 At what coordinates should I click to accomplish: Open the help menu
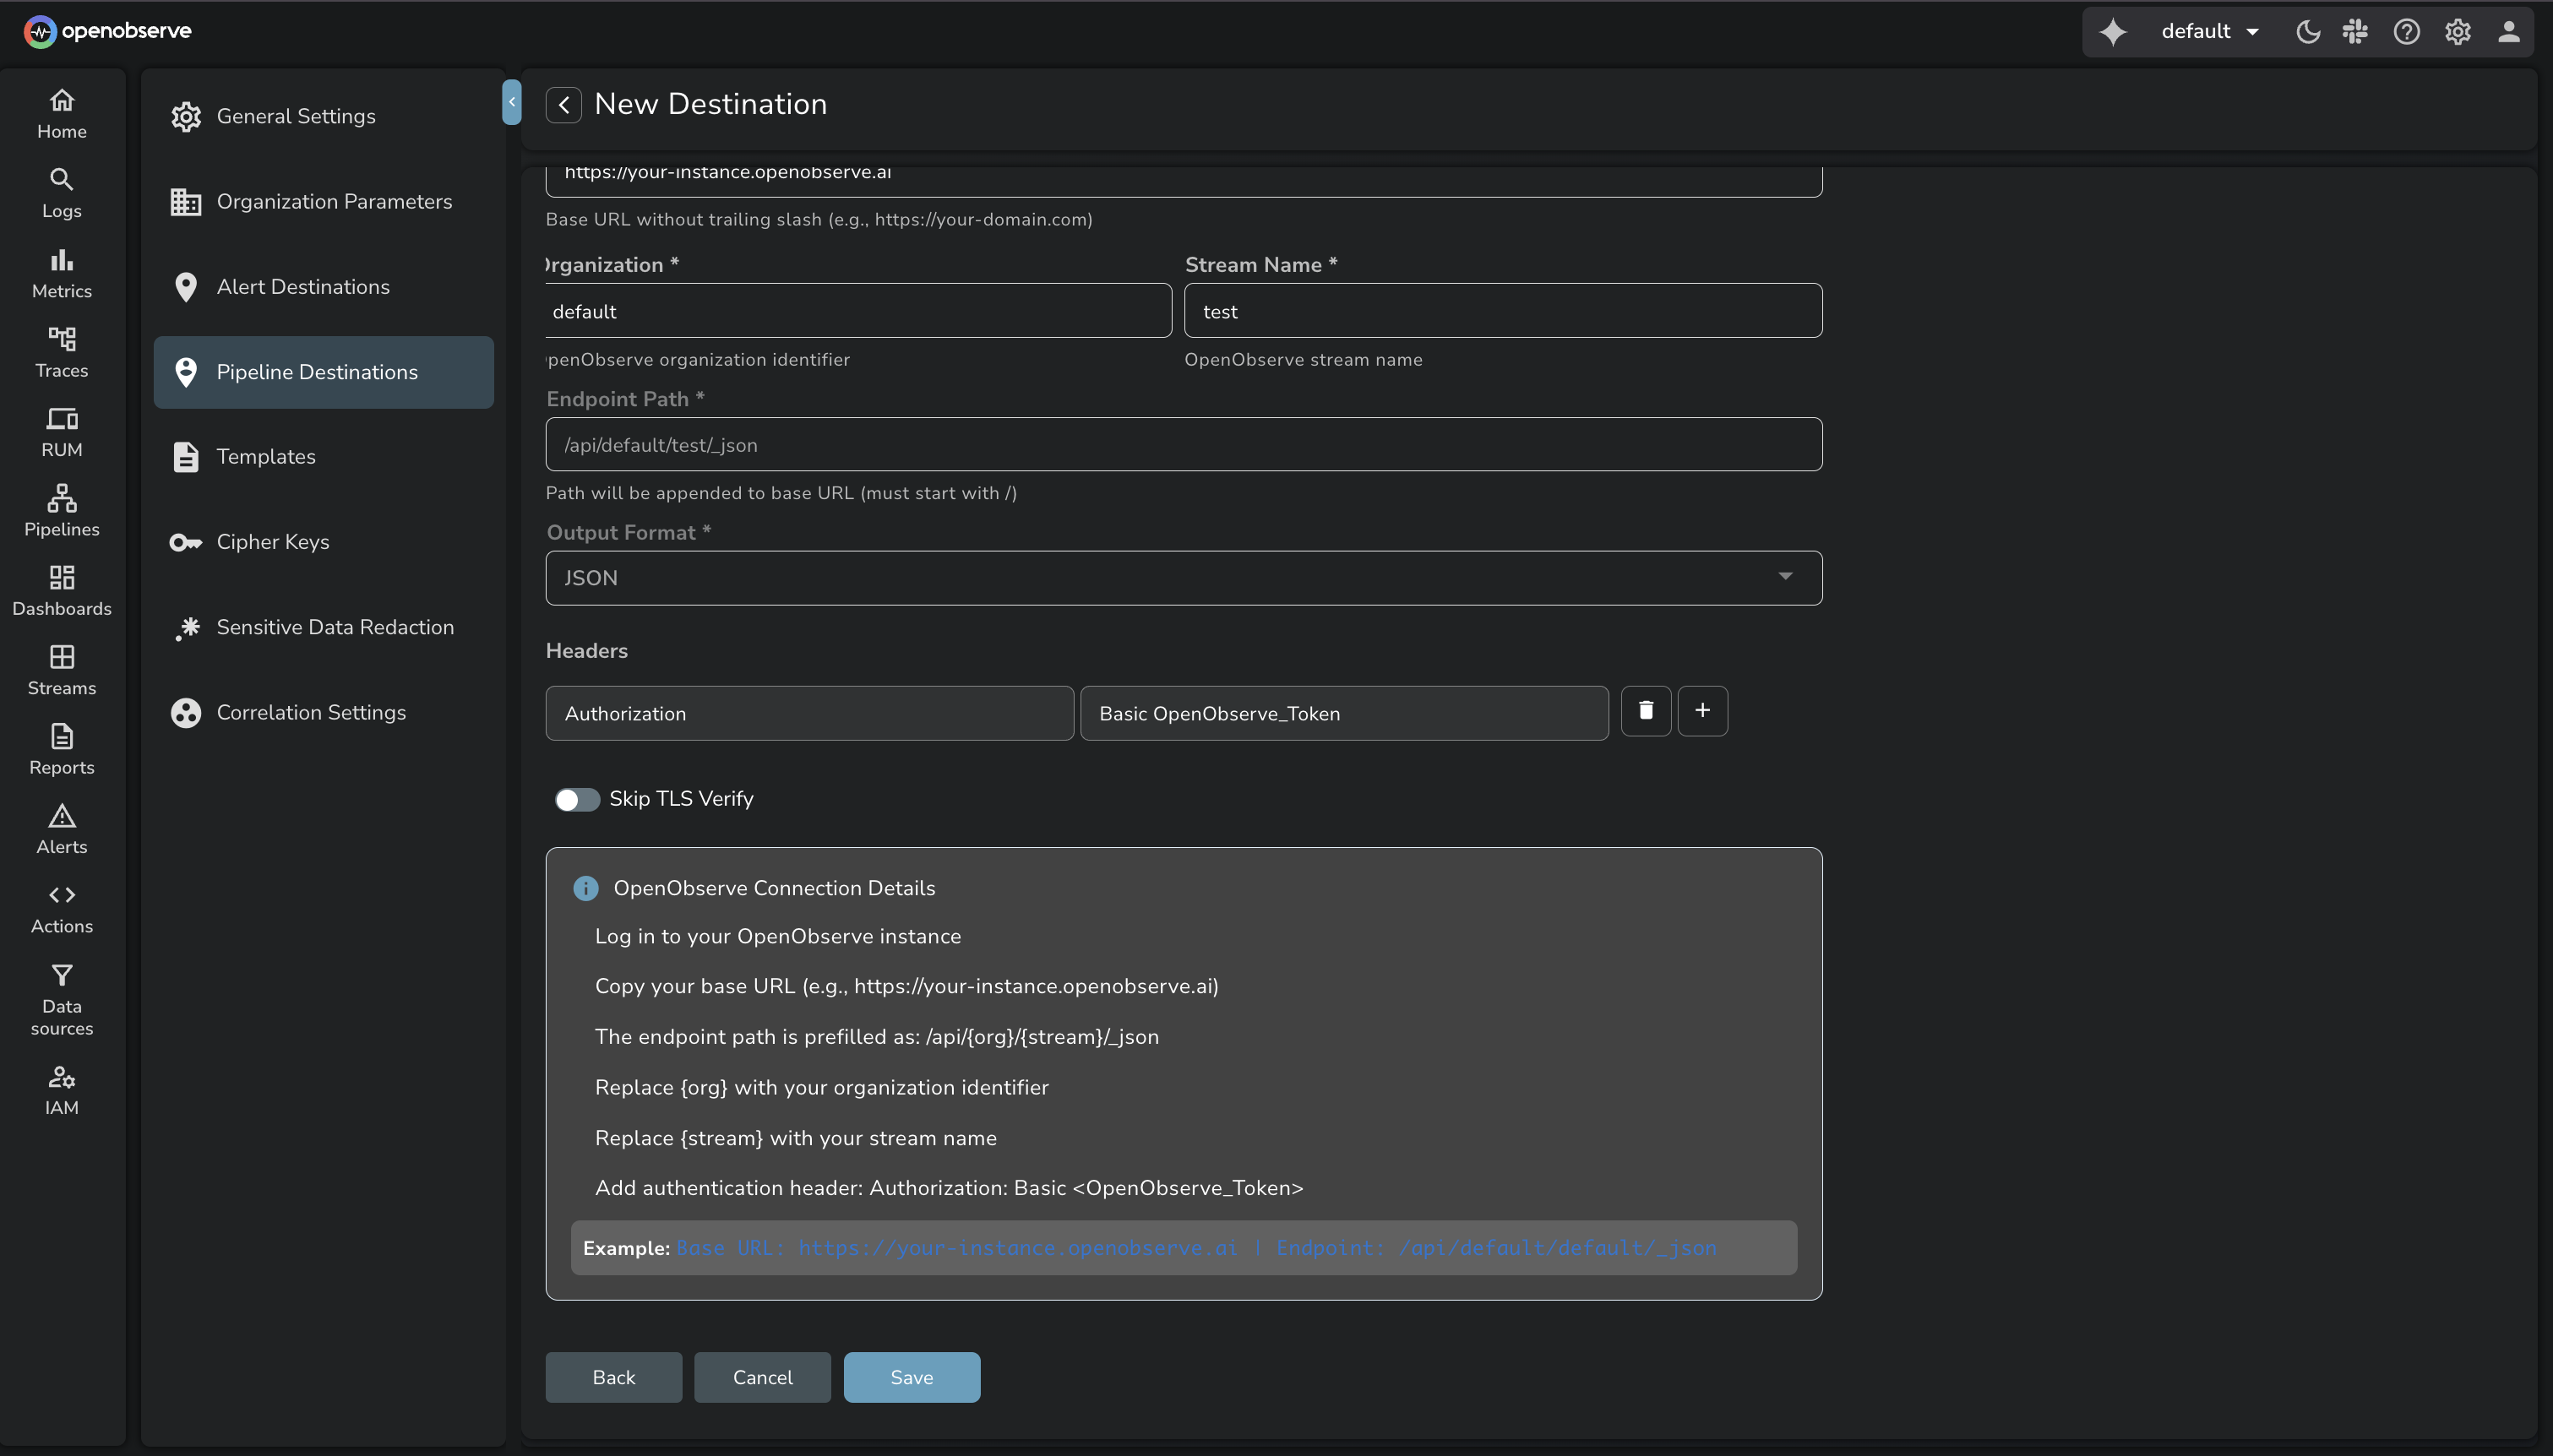[x=2406, y=31]
